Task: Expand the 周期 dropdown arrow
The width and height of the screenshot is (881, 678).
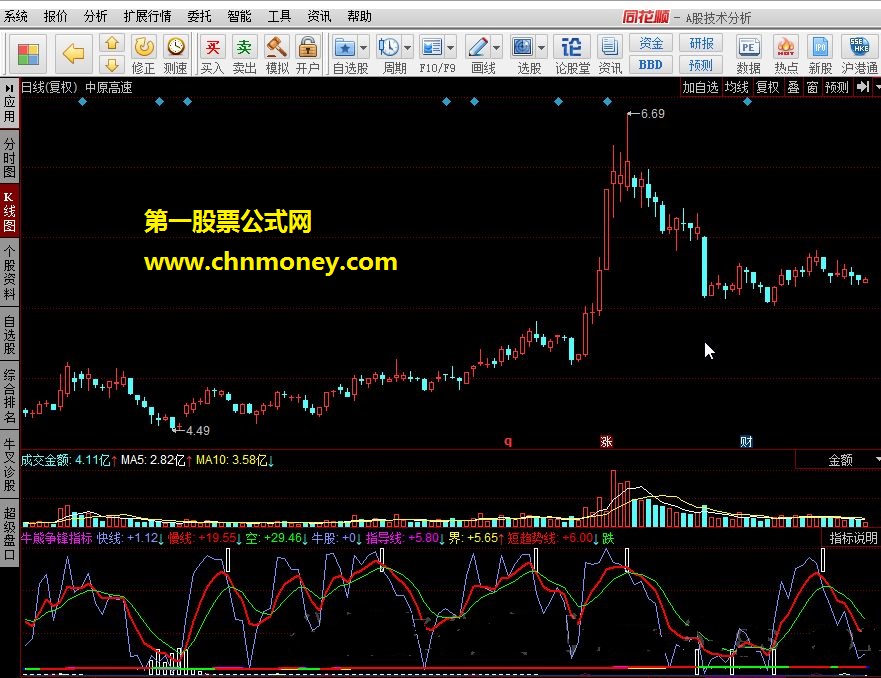Action: click(x=407, y=48)
